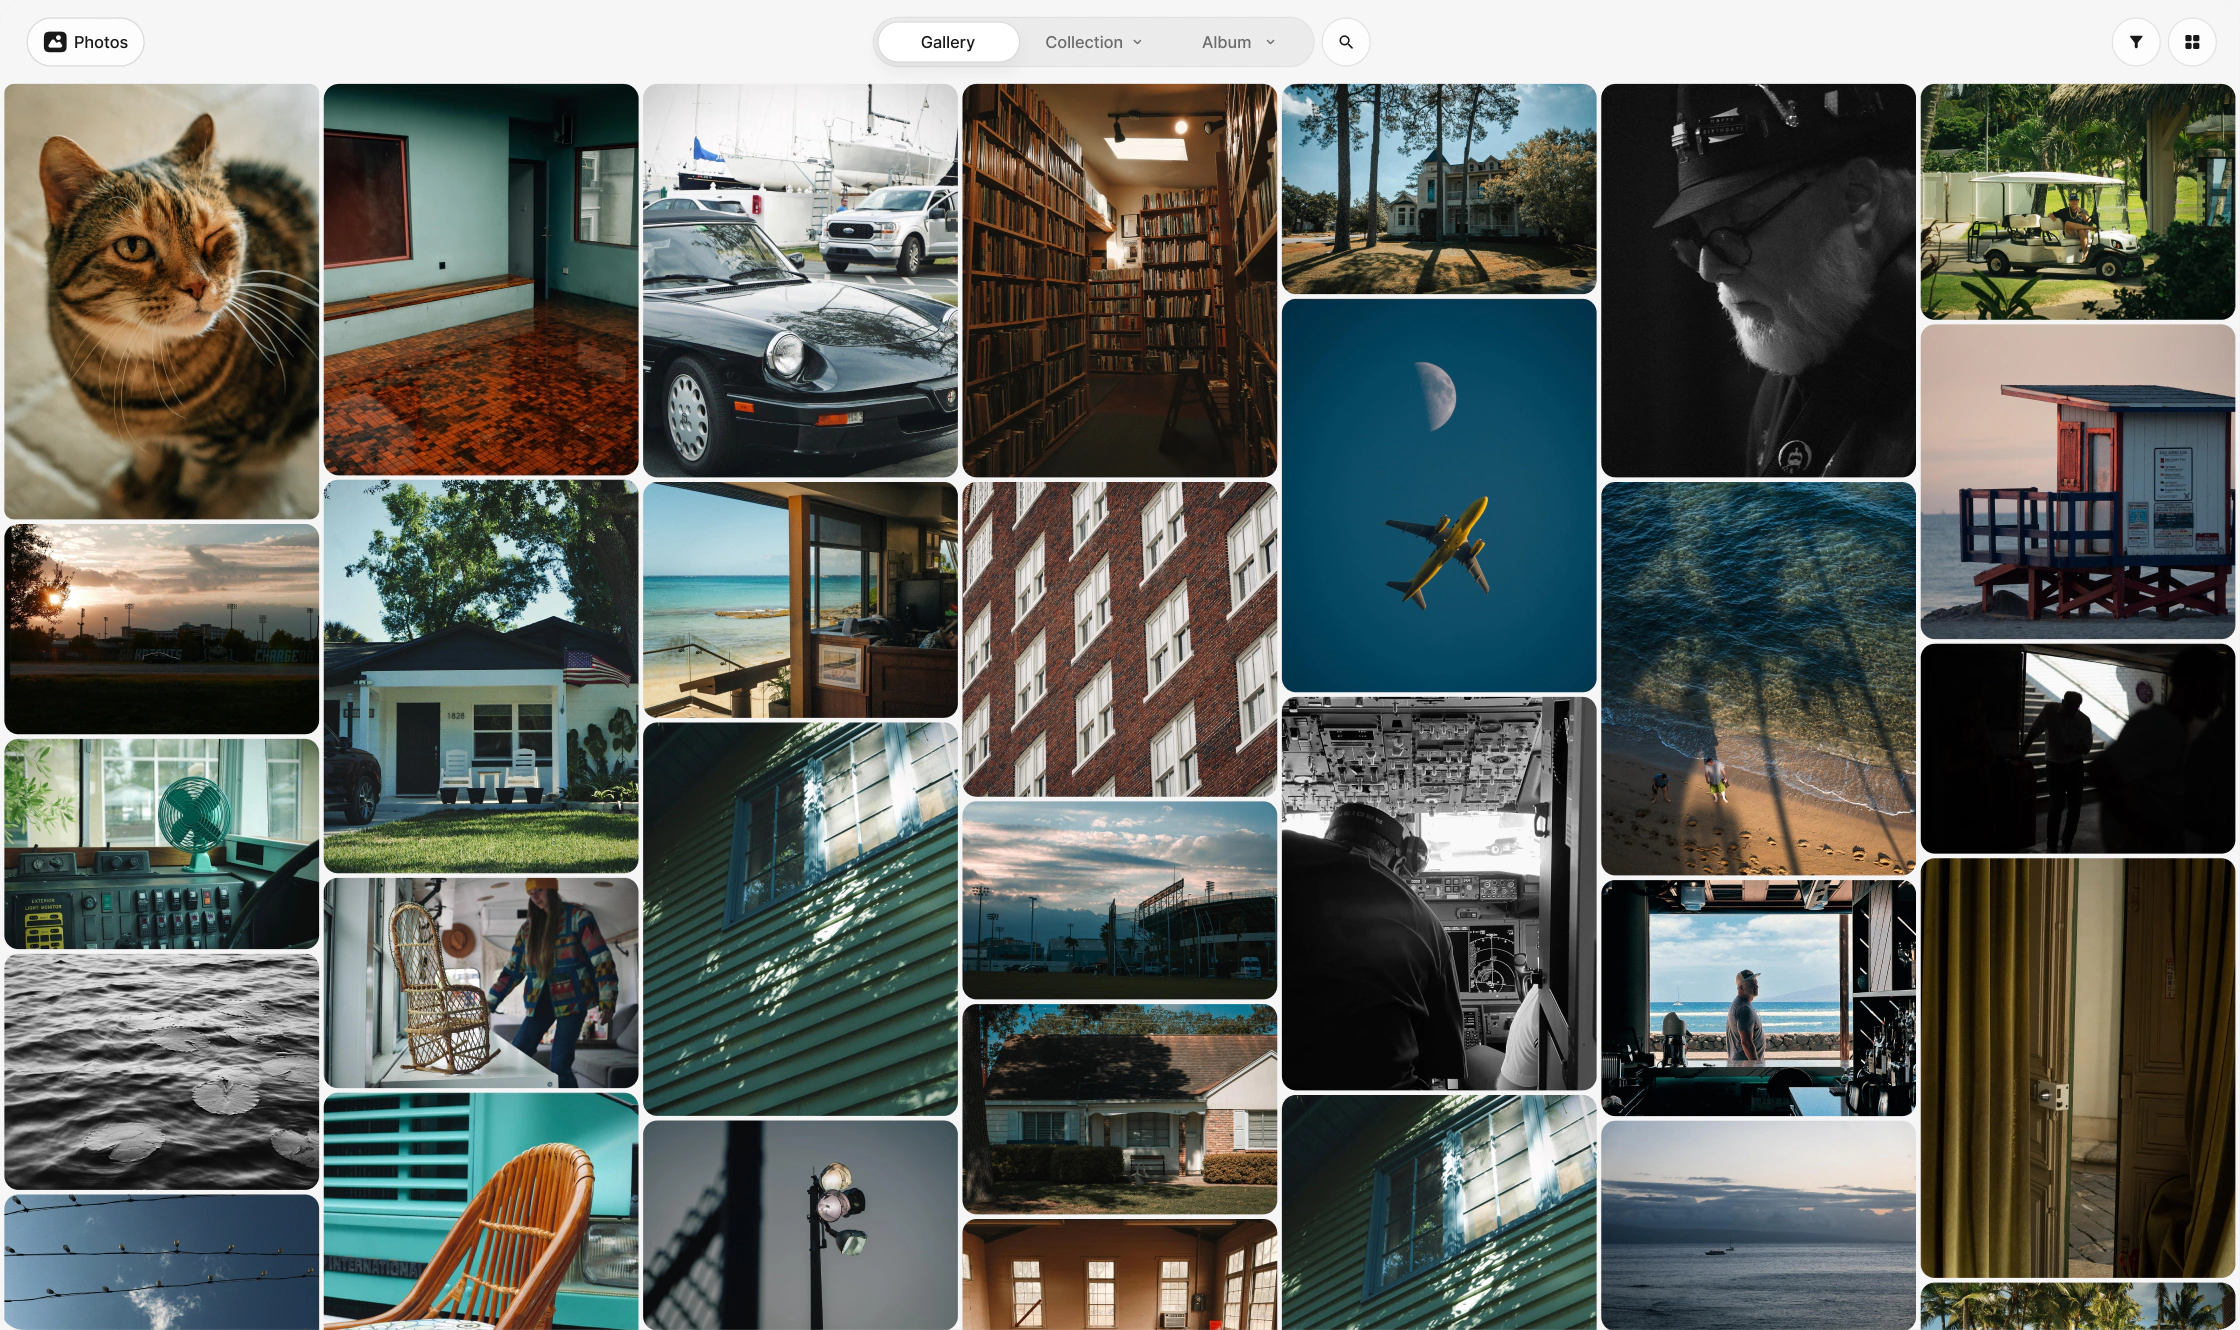
Task: Open the airplane and moon photo
Action: point(1439,495)
